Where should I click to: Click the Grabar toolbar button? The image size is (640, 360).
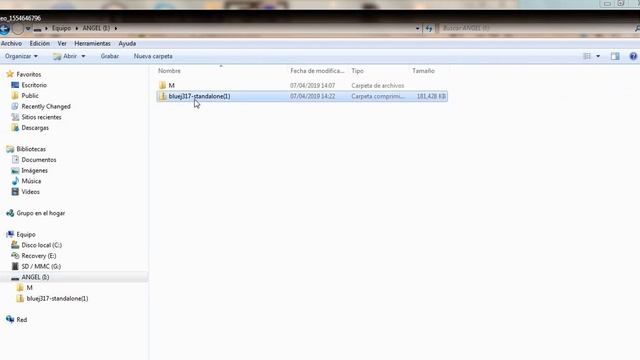pos(110,56)
